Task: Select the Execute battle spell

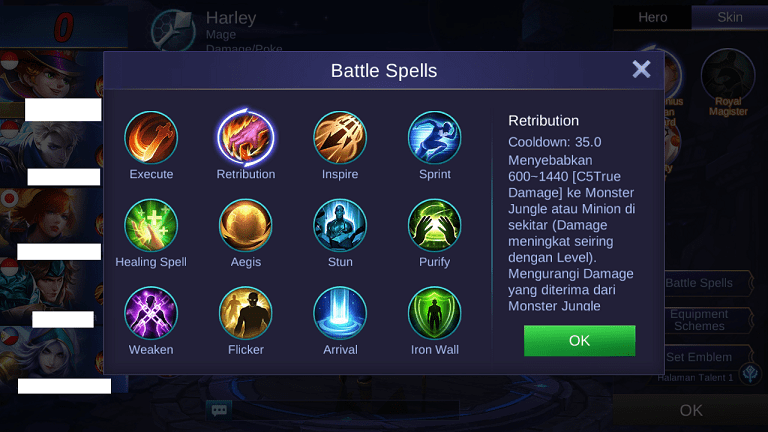Action: point(151,138)
